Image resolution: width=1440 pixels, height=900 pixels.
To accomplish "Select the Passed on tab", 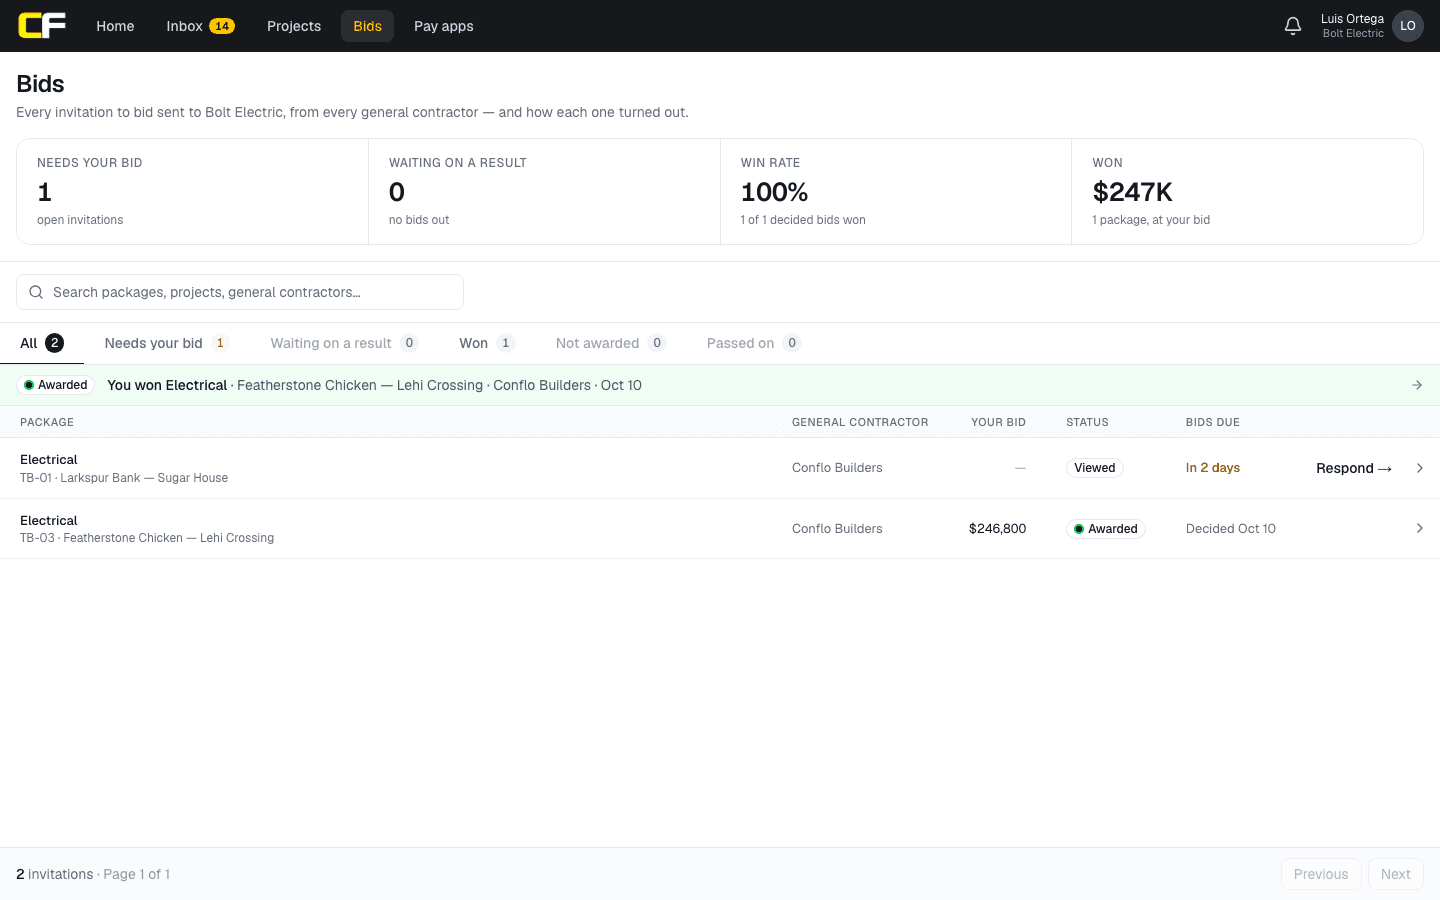I will click(753, 343).
